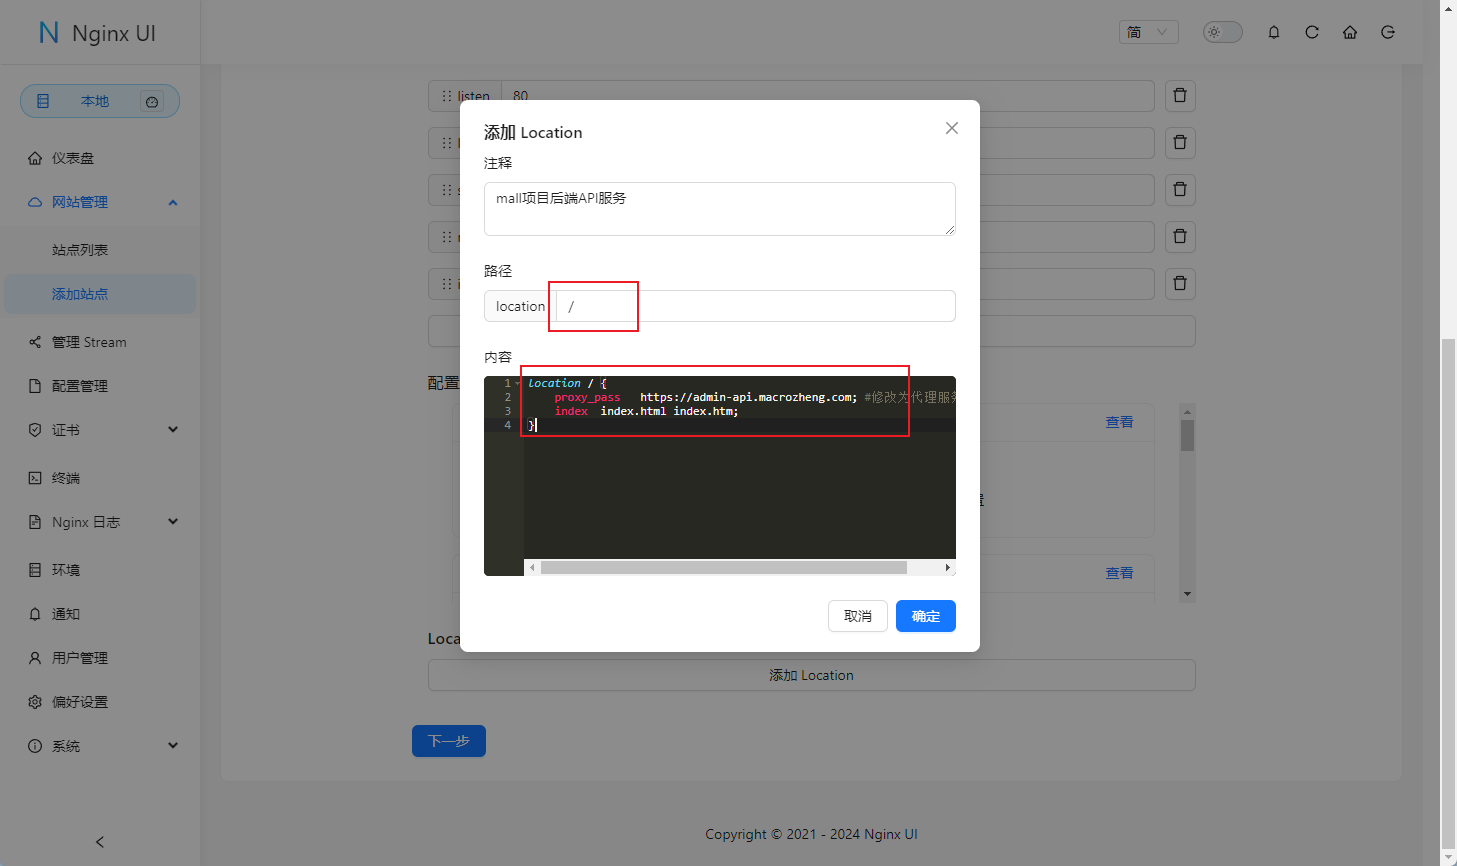The image size is (1457, 866).
Task: Expand the 系统 submenu chevron
Action: click(x=173, y=746)
